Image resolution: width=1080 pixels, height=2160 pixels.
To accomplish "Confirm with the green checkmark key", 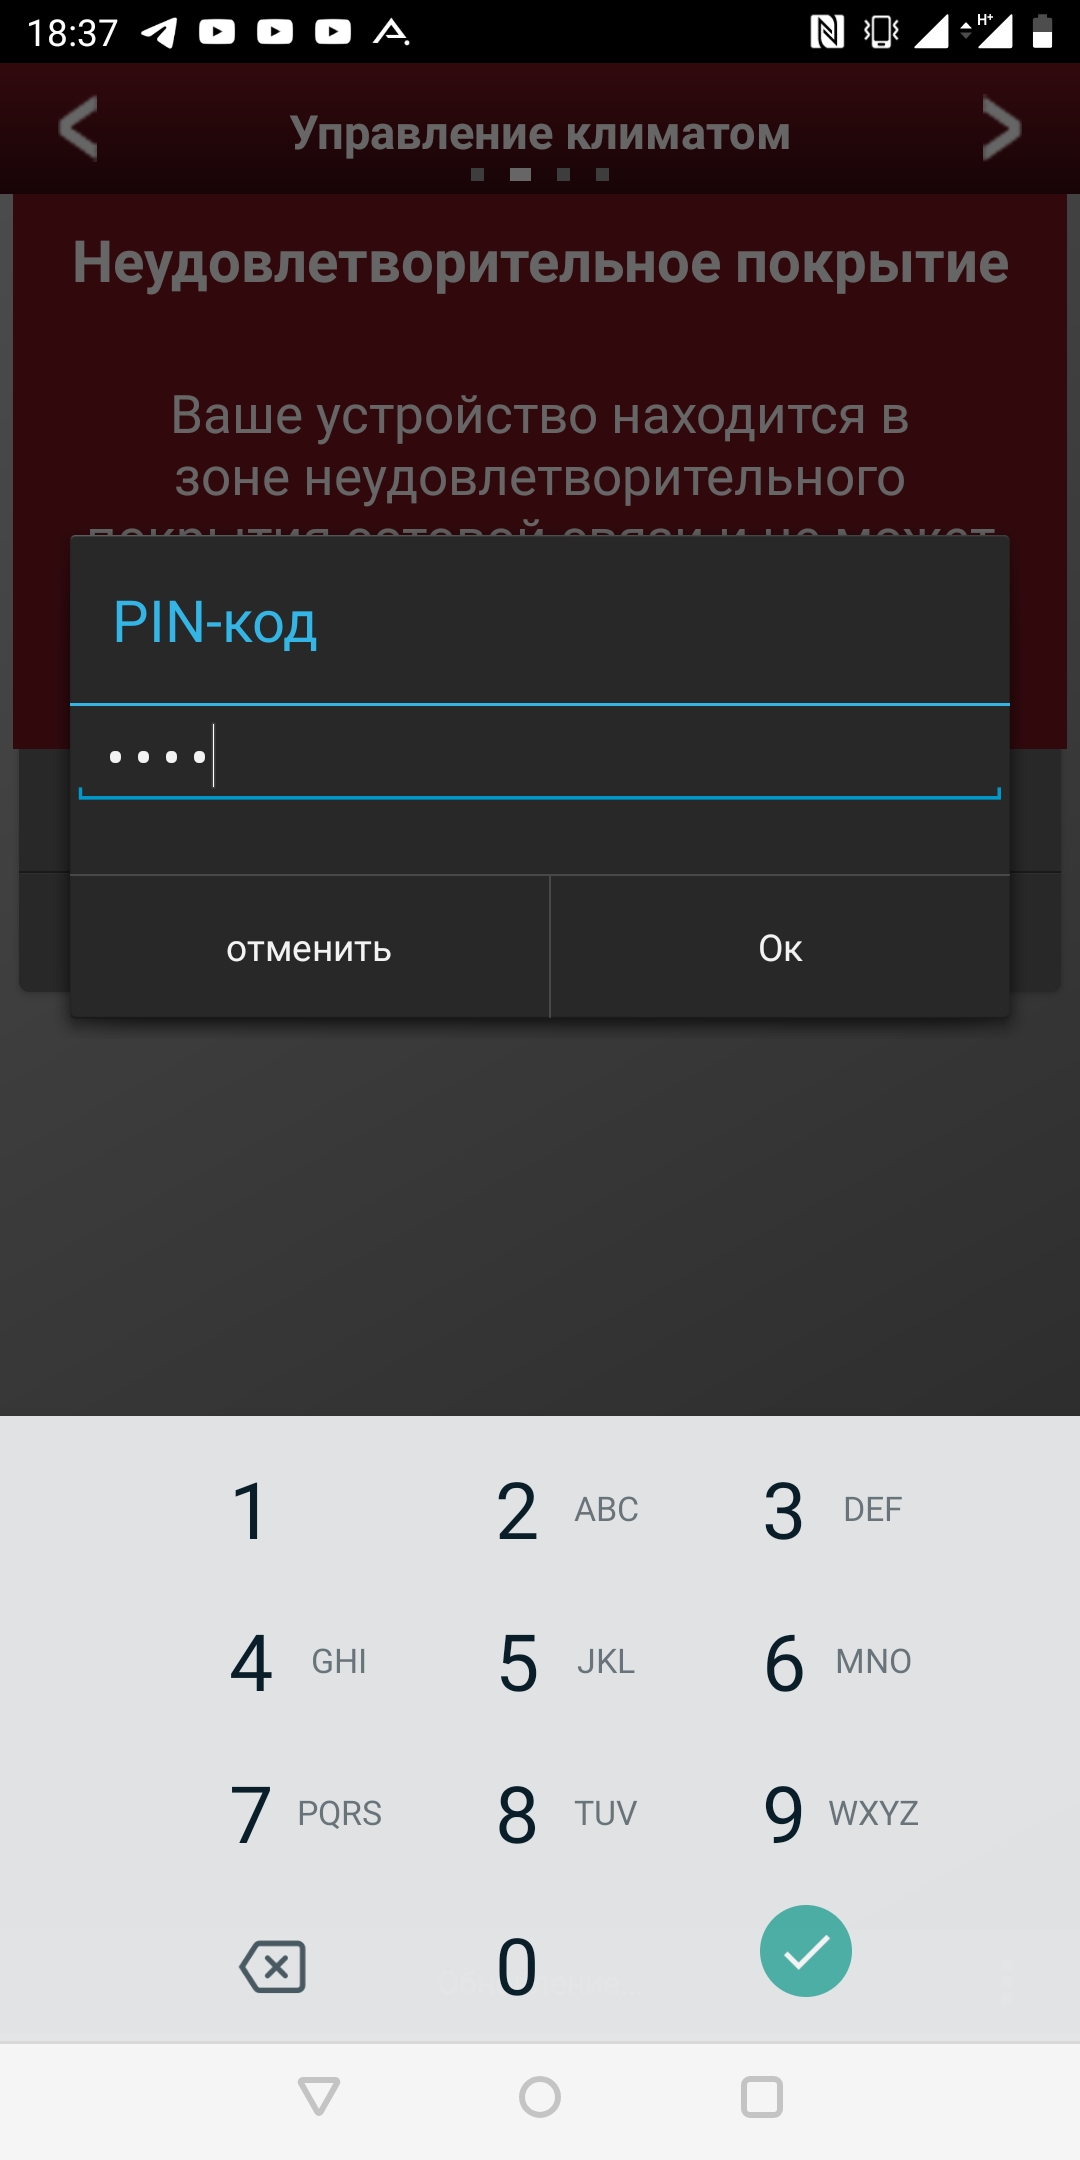I will tap(806, 1951).
